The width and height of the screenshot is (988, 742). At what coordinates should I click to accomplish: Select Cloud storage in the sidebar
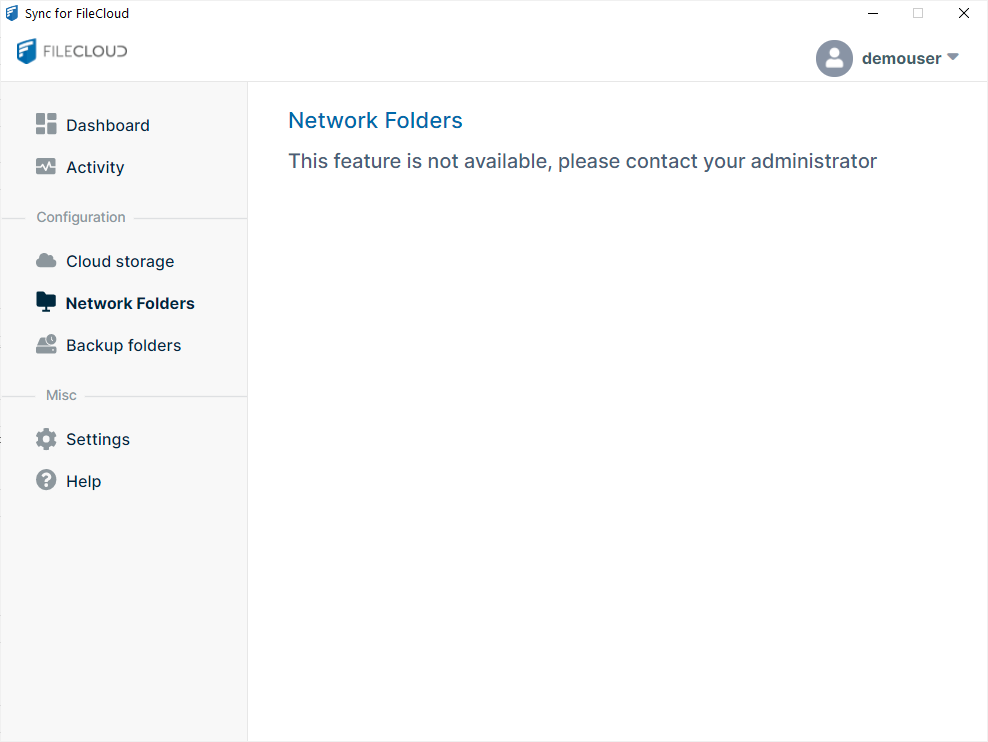120,261
